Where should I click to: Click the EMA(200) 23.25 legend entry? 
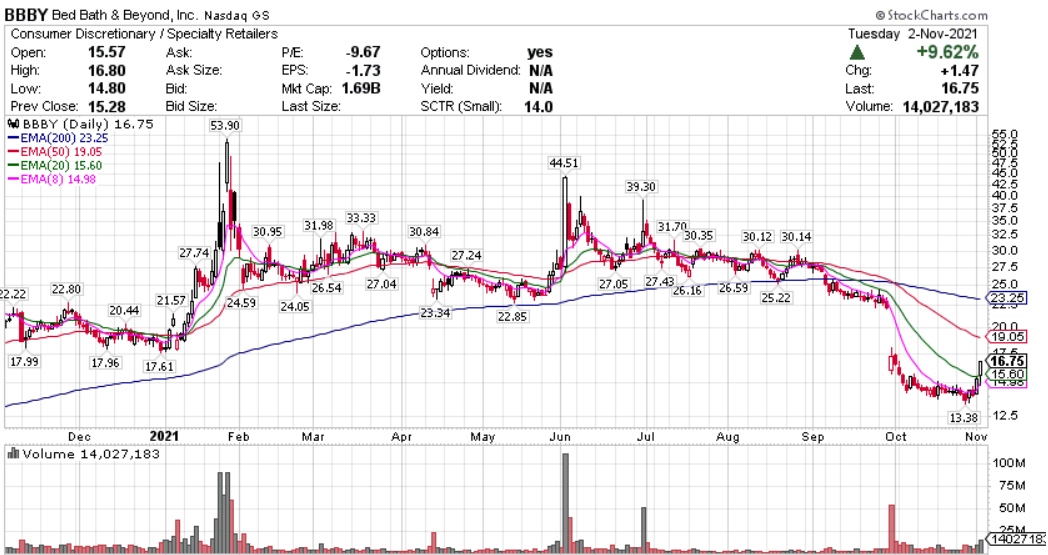[x=57, y=138]
